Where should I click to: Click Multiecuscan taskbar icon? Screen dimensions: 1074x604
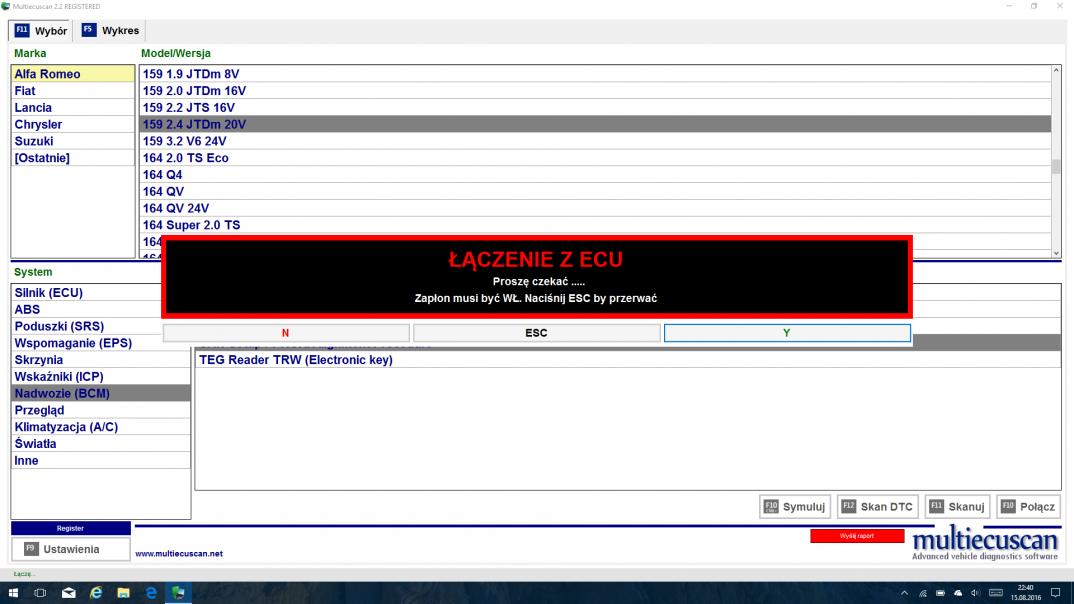(179, 593)
